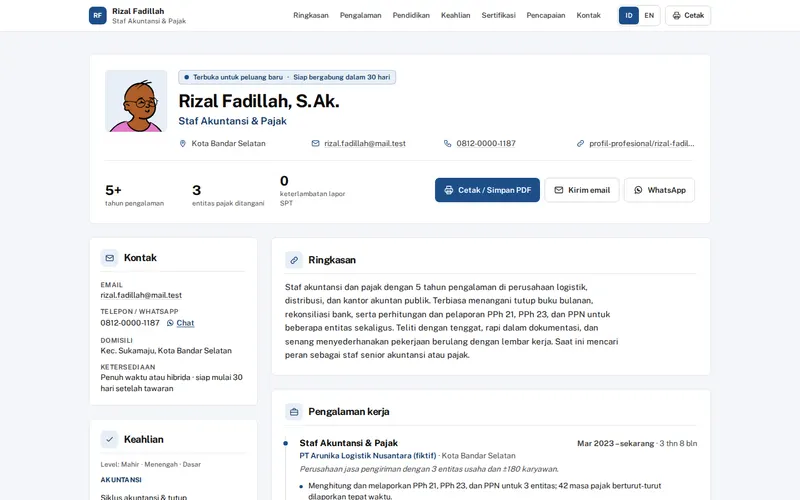800x500 pixels.
Task: Click Cetak / Simpan PDF button
Action: pyautogui.click(x=487, y=190)
